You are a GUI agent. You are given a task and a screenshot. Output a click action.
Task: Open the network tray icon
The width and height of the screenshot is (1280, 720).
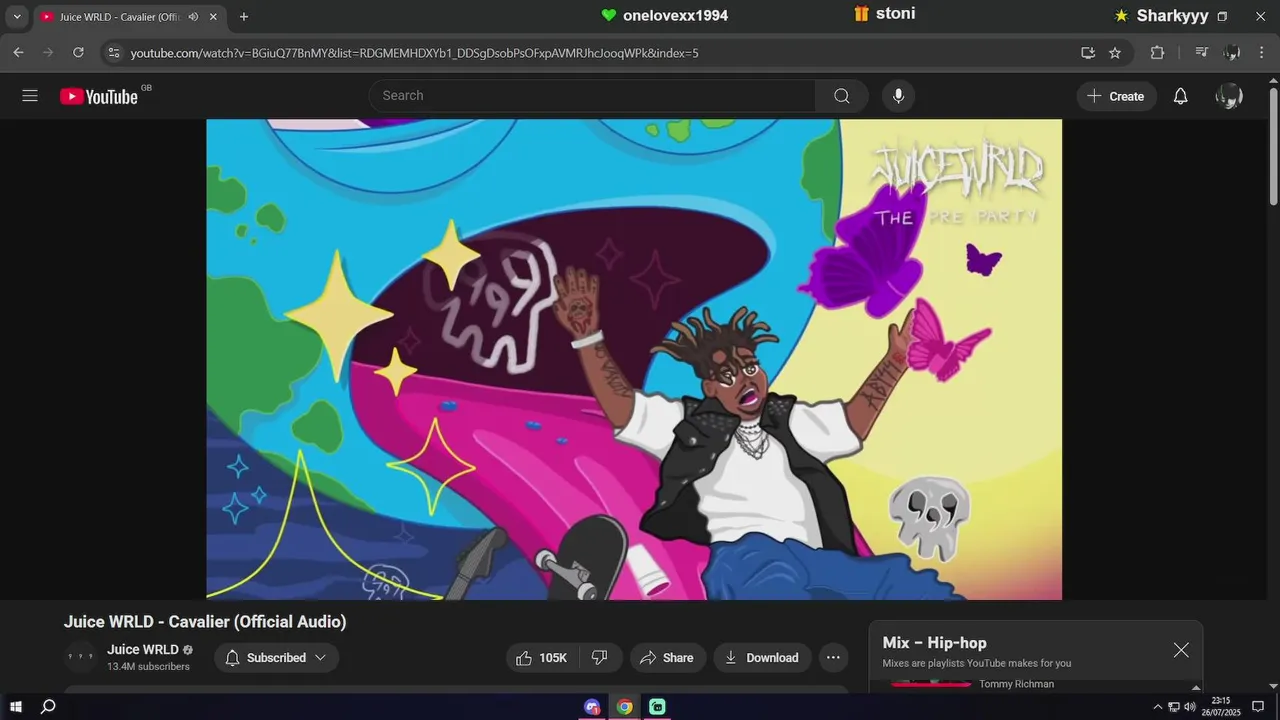pos(1174,707)
